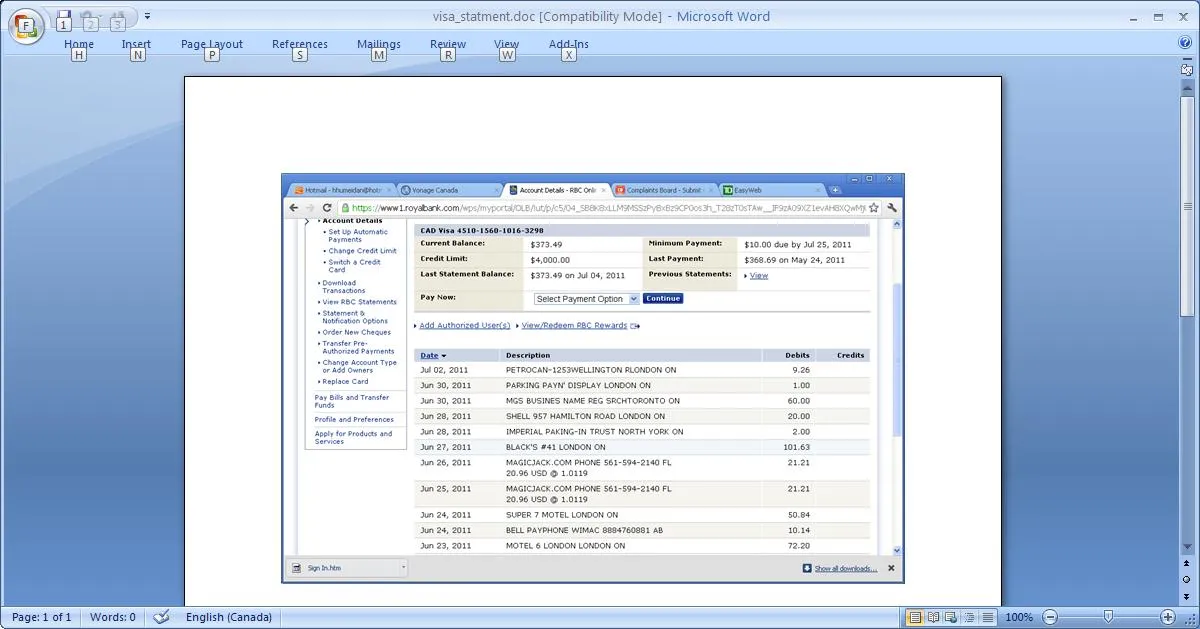
Task: Open the Insert ribbon tab
Action: 136,44
